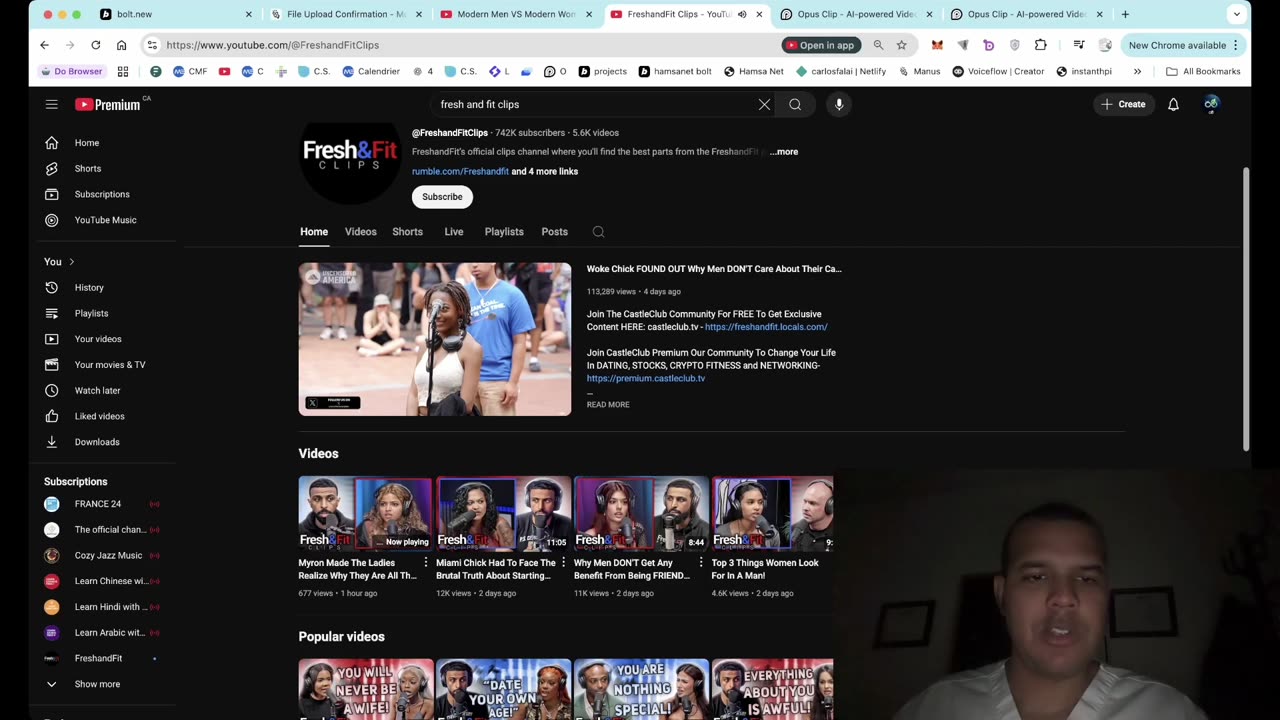1280x720 pixels.
Task: Open Top 3 Things Women Look For video thumbnail
Action: click(772, 513)
